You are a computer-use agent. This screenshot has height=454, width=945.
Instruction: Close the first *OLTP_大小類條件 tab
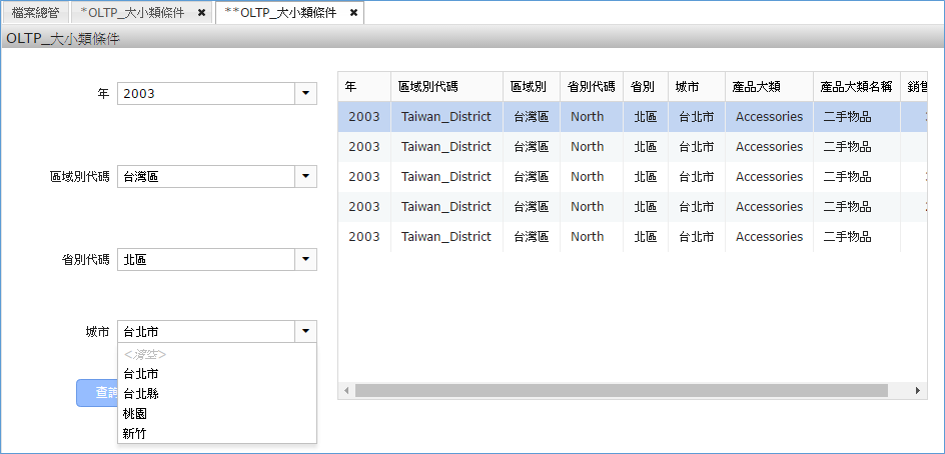click(202, 13)
